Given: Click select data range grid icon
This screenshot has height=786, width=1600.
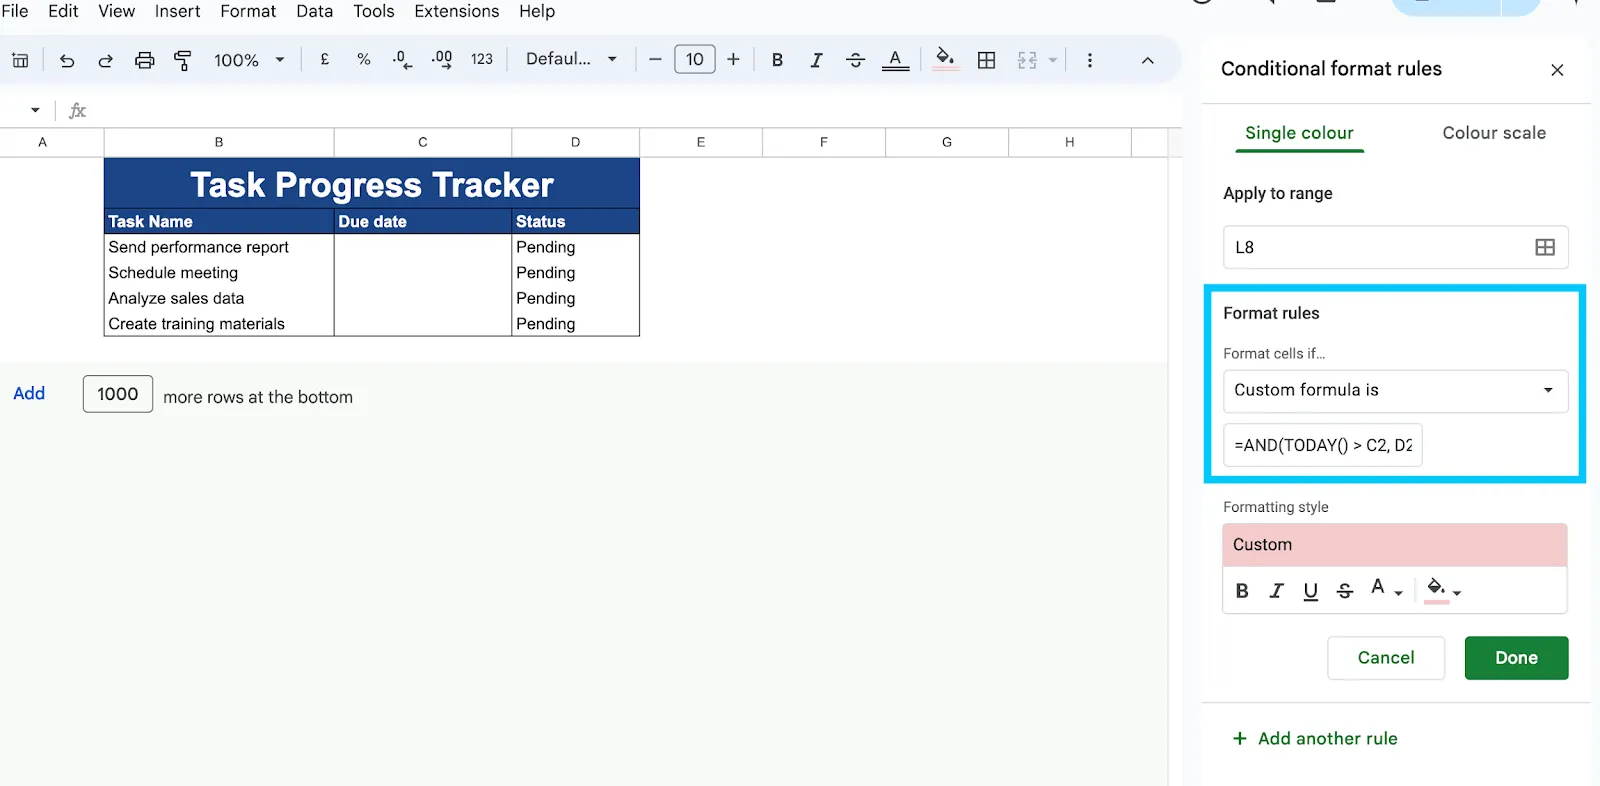Looking at the screenshot, I should click(x=1545, y=247).
